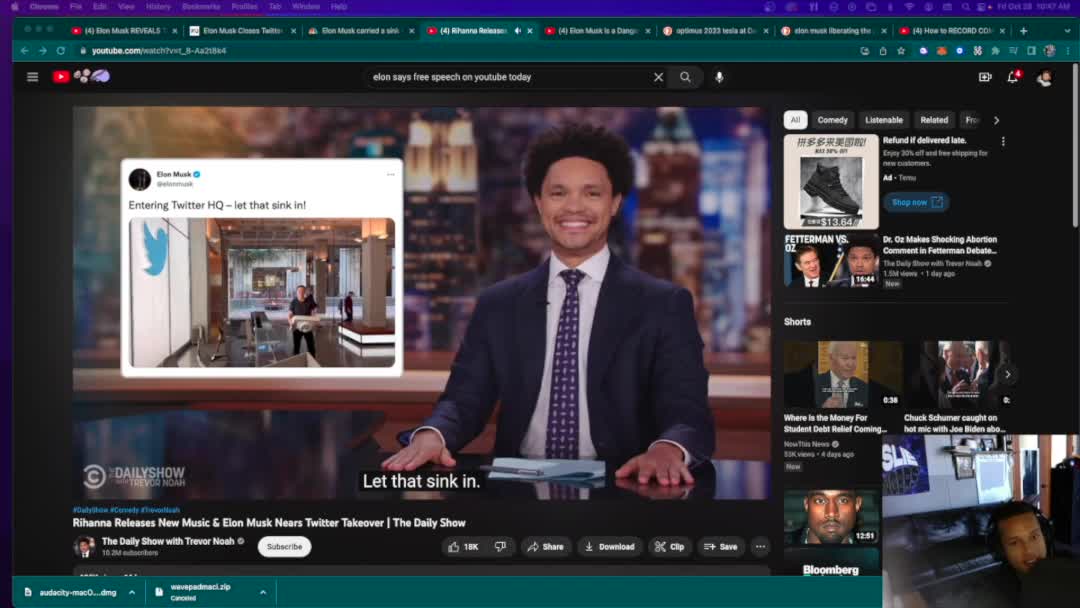Open macOS Spotlight search
1080x608 pixels.
click(966, 7)
